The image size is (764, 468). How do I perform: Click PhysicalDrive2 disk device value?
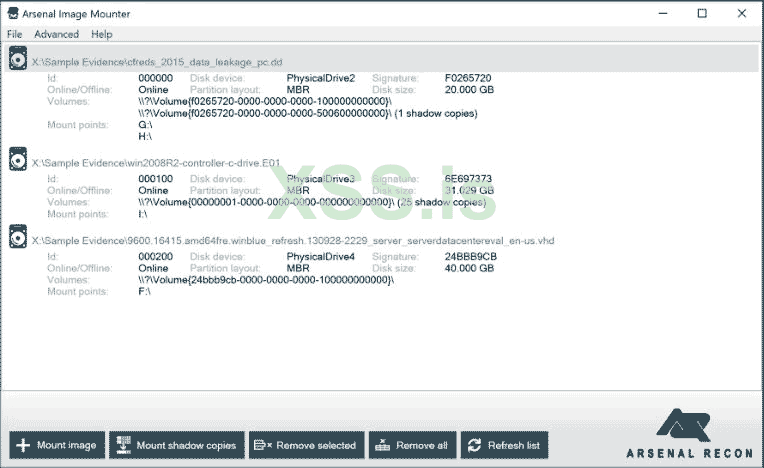[321, 78]
